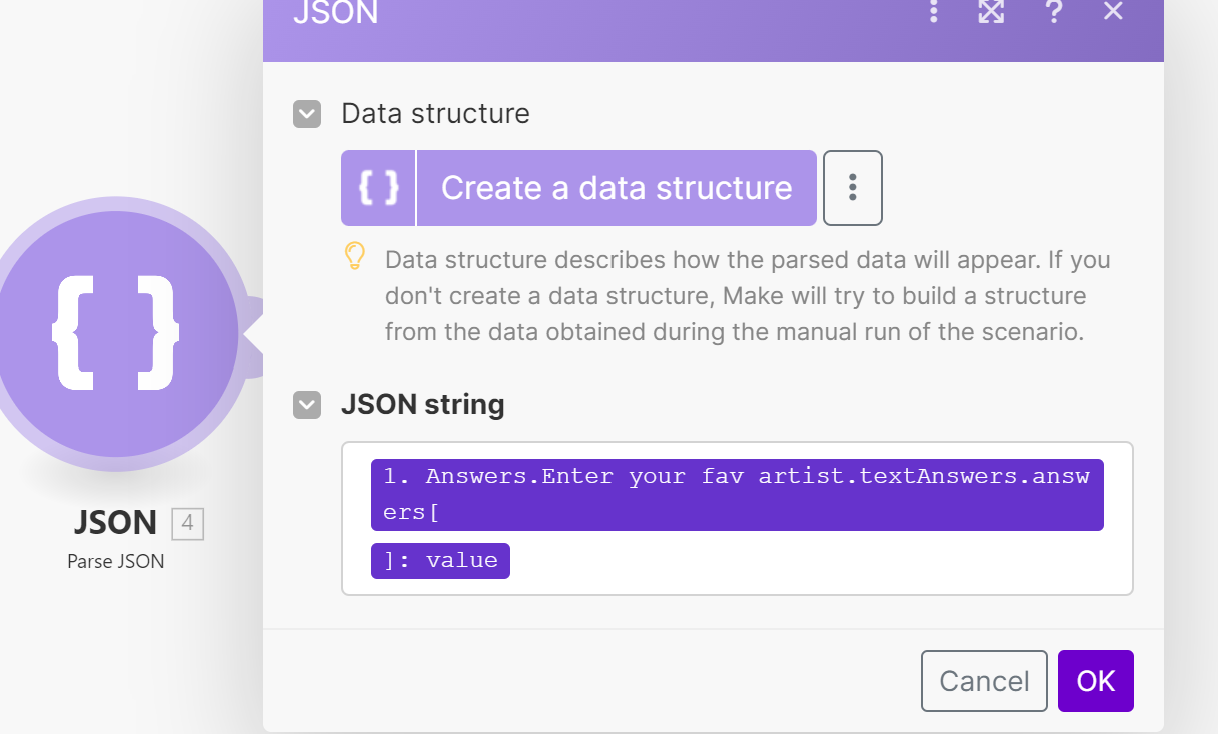This screenshot has height=734, width=1218.
Task: Click the JSON string section label
Action: pos(422,405)
